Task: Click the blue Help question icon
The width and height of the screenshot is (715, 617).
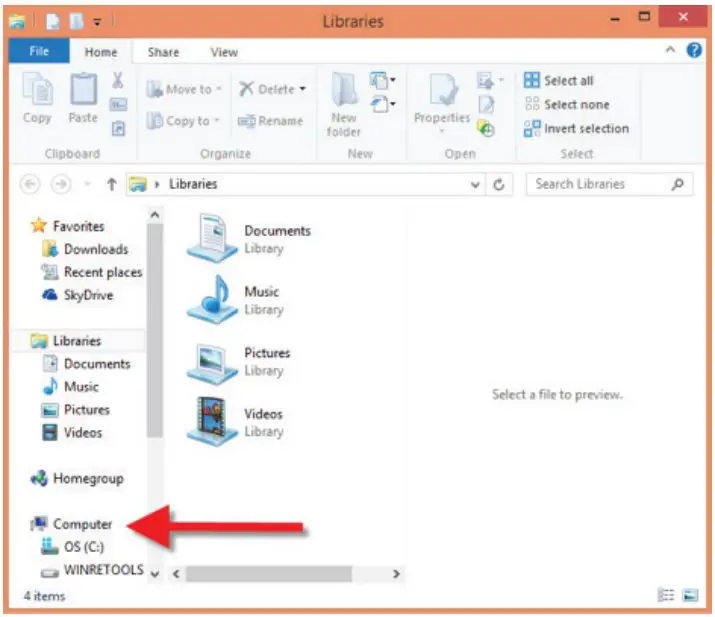Action: point(694,50)
